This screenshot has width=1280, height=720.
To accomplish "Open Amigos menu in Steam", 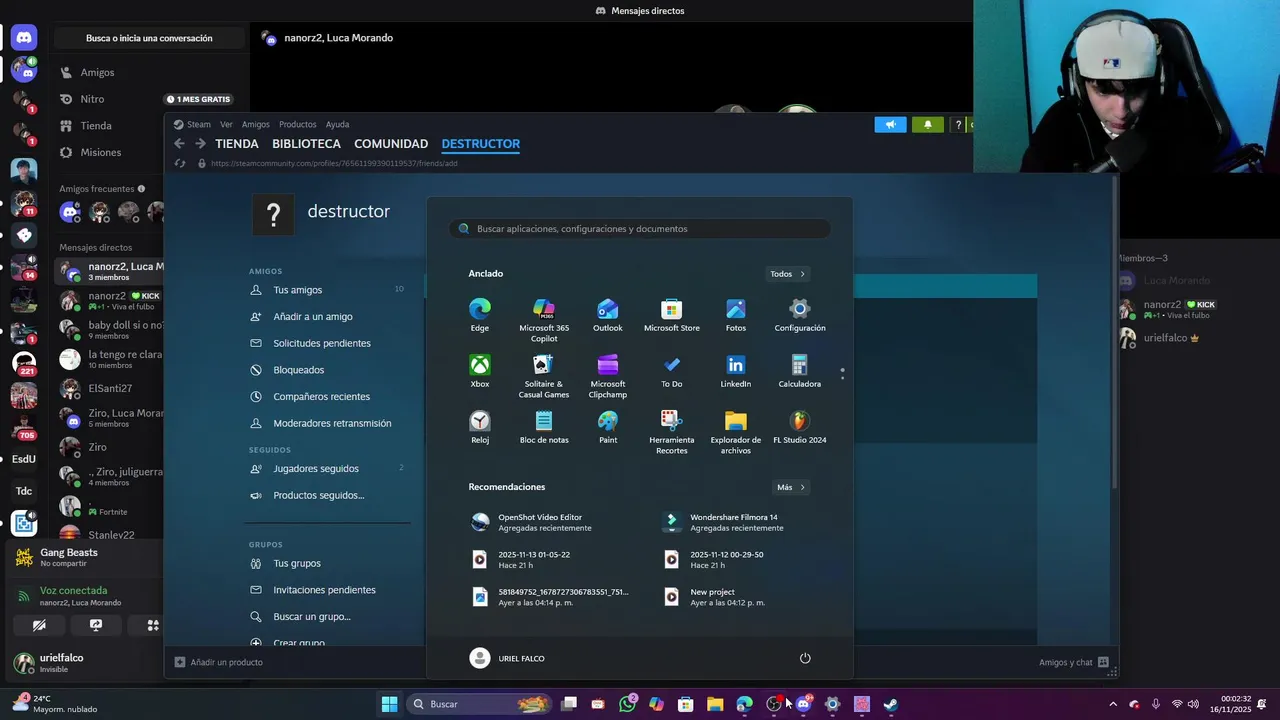I will click(x=255, y=125).
